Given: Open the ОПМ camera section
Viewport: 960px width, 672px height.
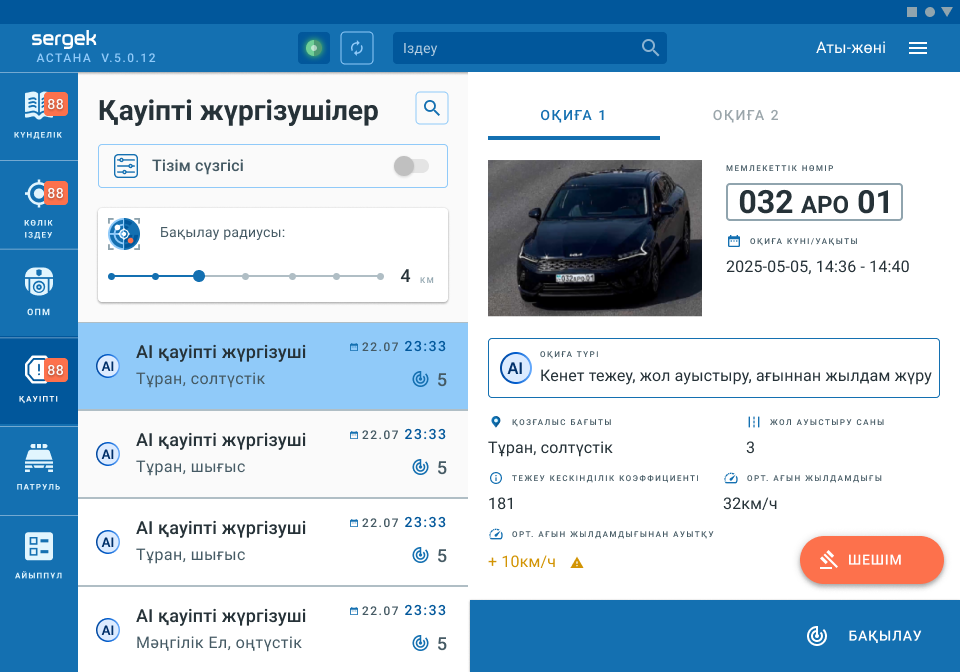Looking at the screenshot, I should 38,292.
